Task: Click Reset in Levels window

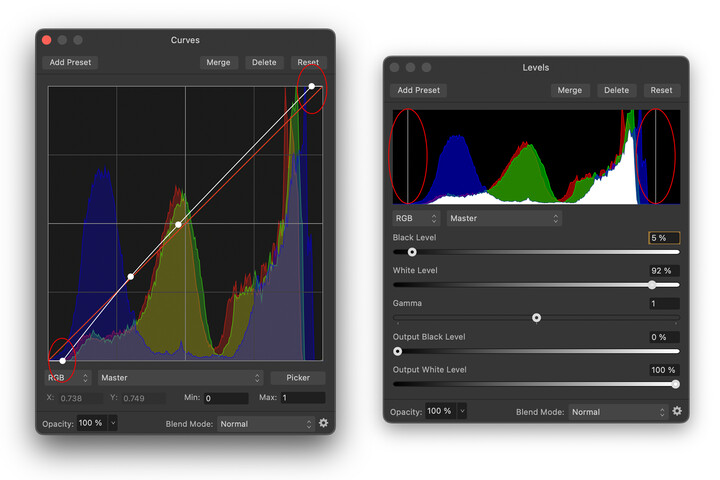Action: click(661, 90)
